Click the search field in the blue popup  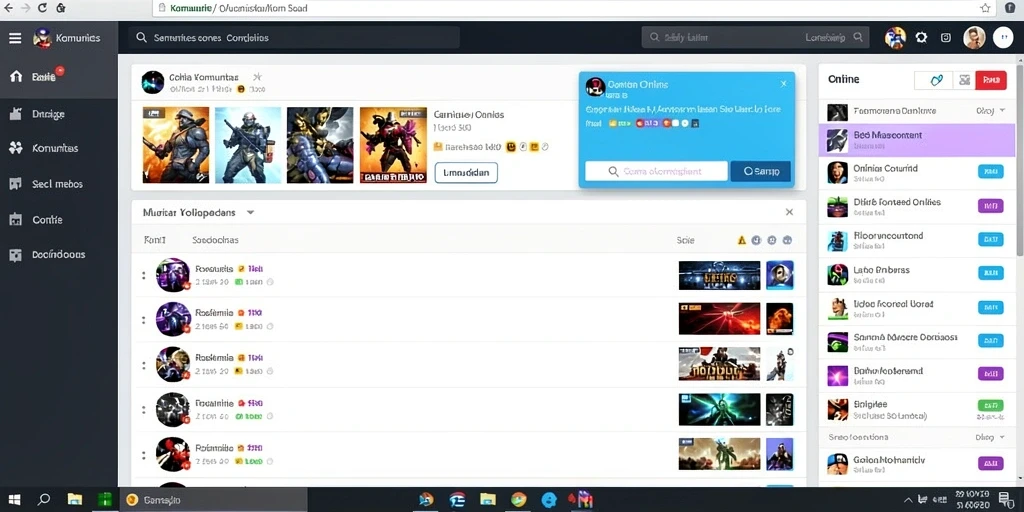tap(656, 171)
